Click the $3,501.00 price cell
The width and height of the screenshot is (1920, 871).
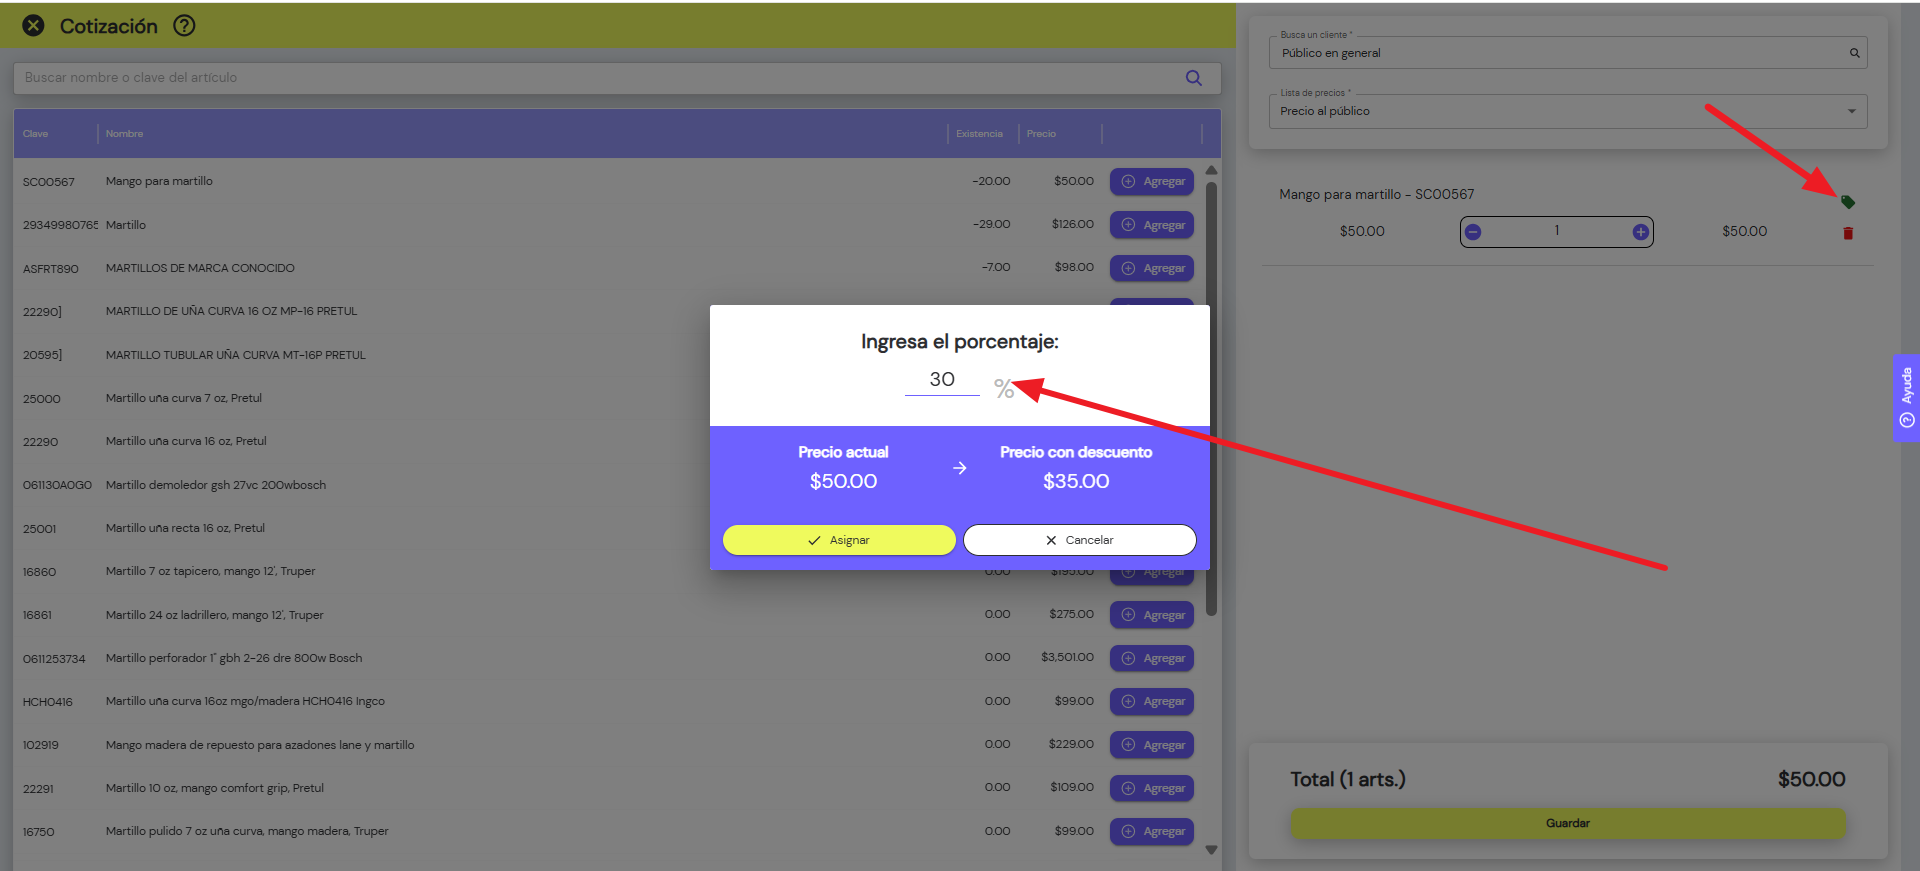tap(1067, 657)
